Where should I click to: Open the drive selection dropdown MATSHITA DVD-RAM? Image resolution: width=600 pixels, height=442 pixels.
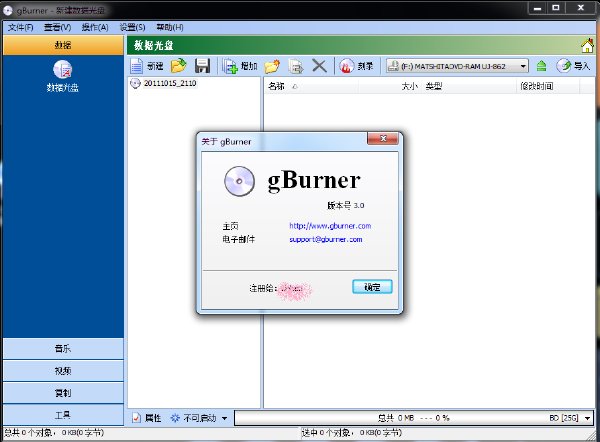pos(457,66)
